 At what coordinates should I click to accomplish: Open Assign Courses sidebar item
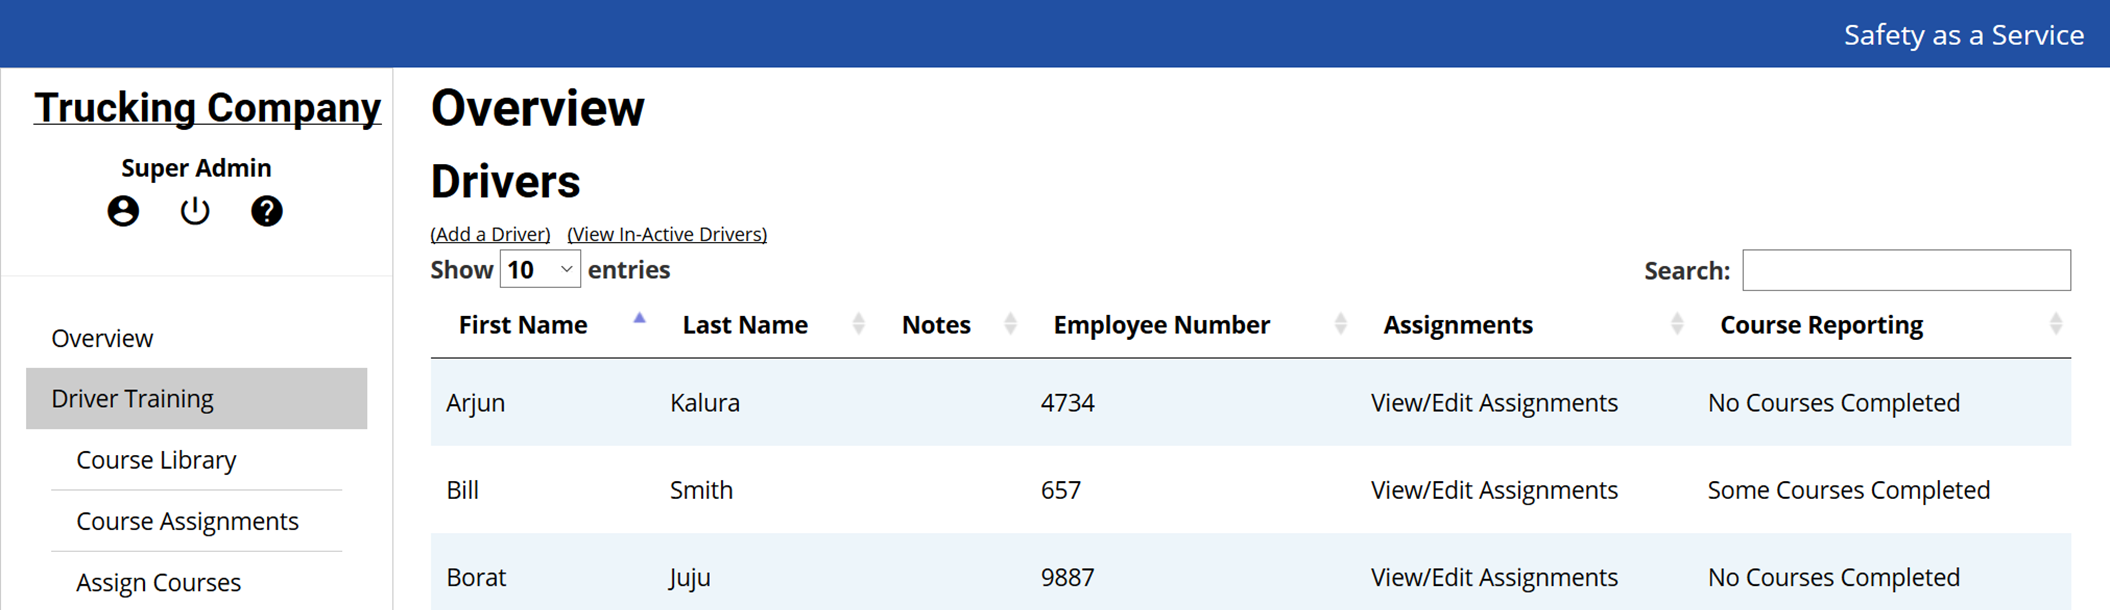158,582
